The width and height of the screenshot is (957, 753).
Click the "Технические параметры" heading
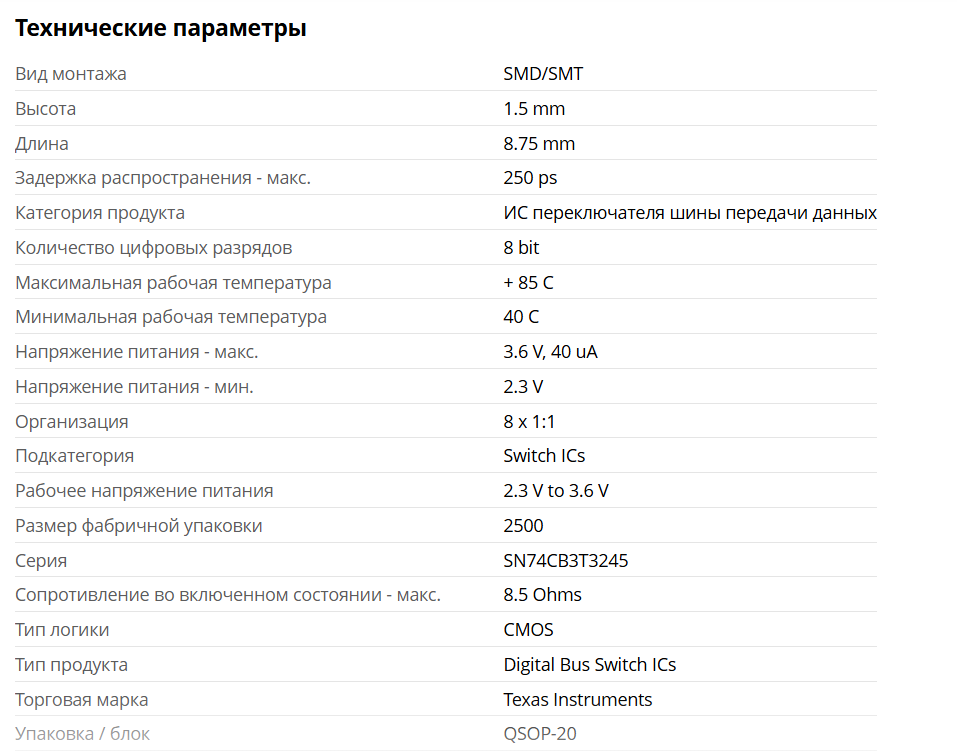[x=160, y=28]
